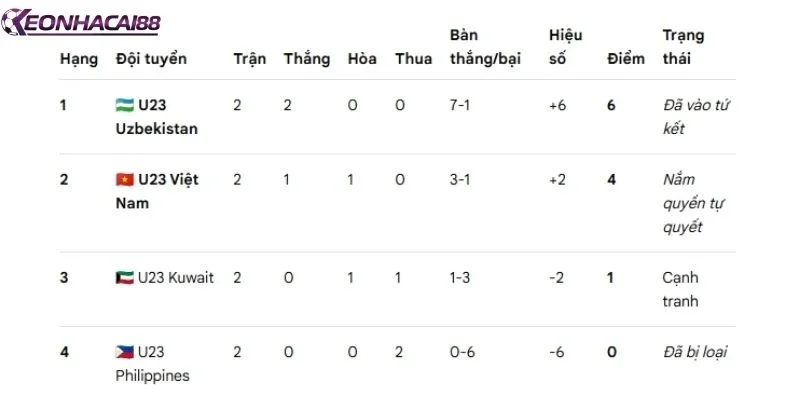Click the KEONHACAI88 logo
800x400 pixels.
click(81, 22)
